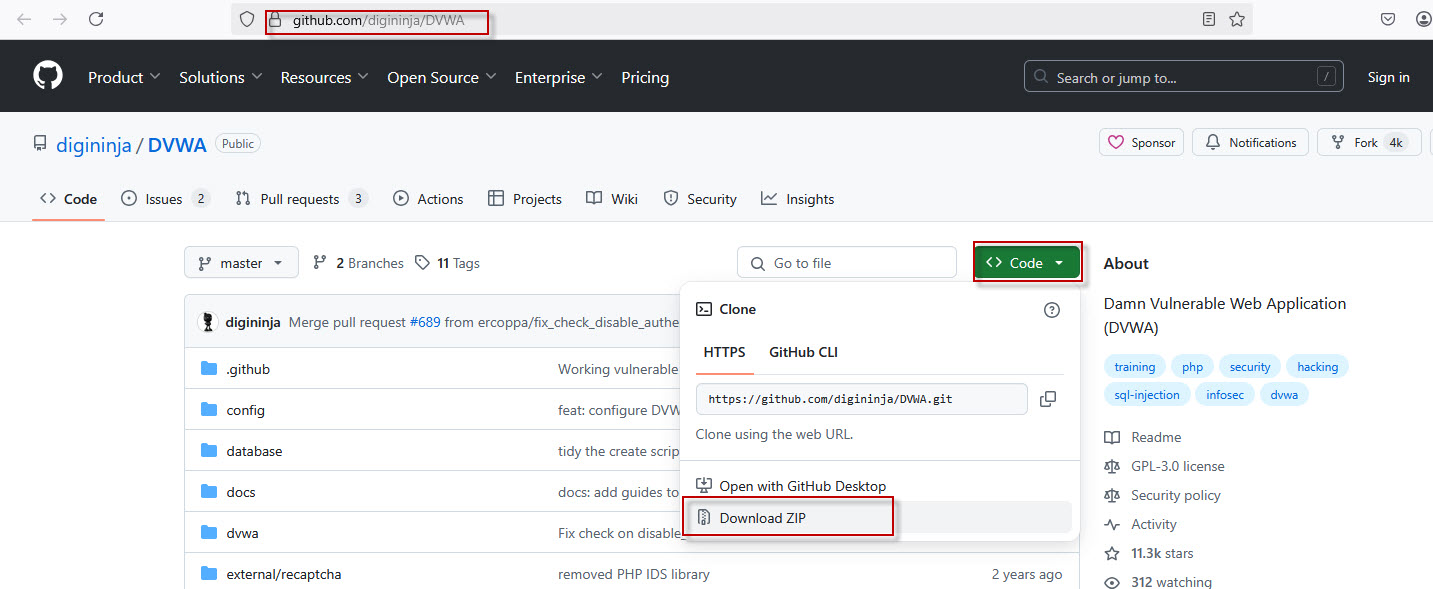Open the Insights tab
This screenshot has height=589, width=1433.
[797, 199]
